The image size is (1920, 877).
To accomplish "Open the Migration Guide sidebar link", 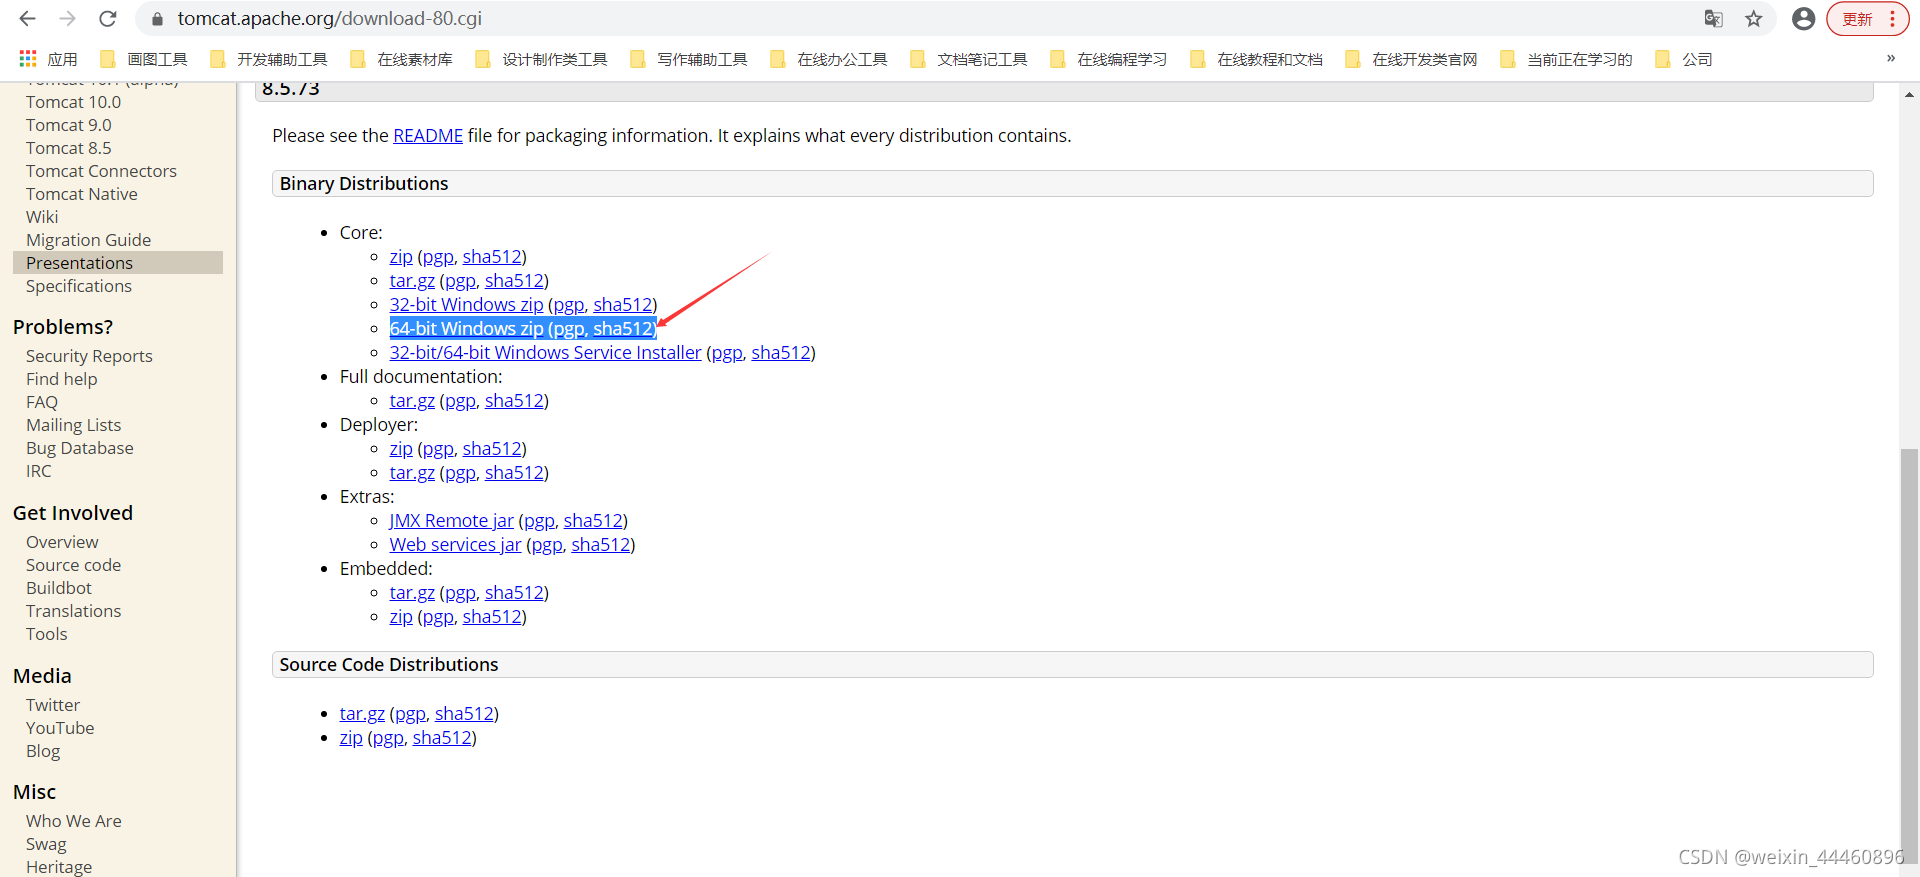I will click(88, 240).
